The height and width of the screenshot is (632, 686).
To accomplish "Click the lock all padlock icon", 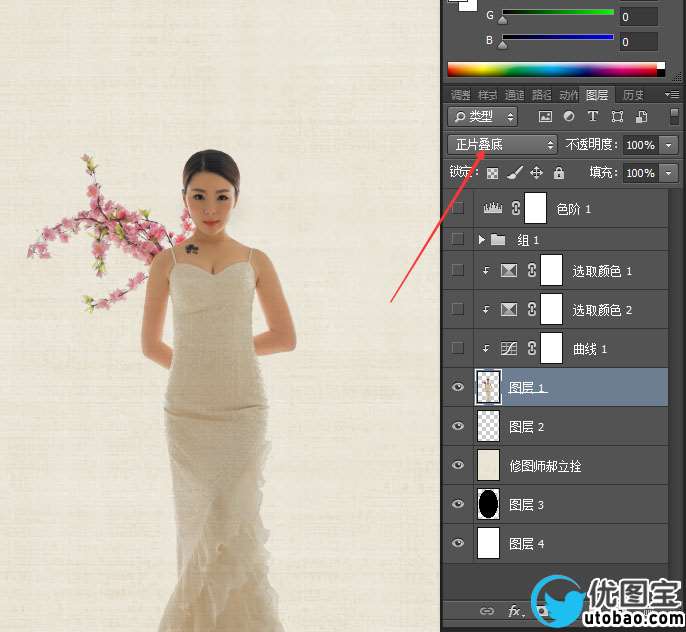I will 559,173.
